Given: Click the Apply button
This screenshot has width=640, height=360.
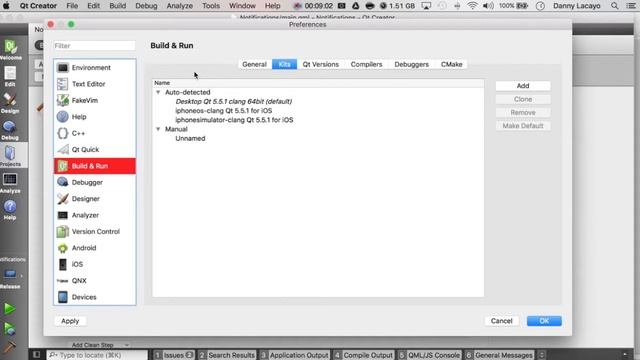Looking at the screenshot, I should pos(70,321).
